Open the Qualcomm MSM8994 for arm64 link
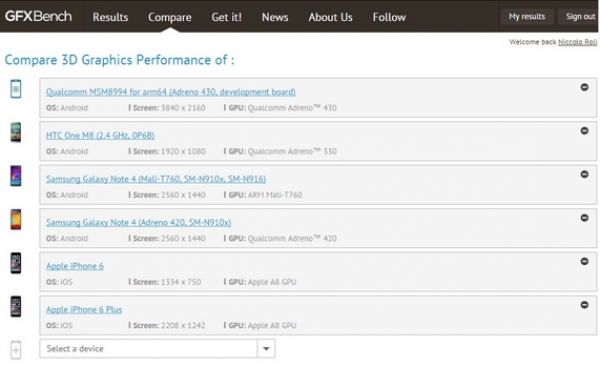This screenshot has width=600, height=367. tap(171, 92)
